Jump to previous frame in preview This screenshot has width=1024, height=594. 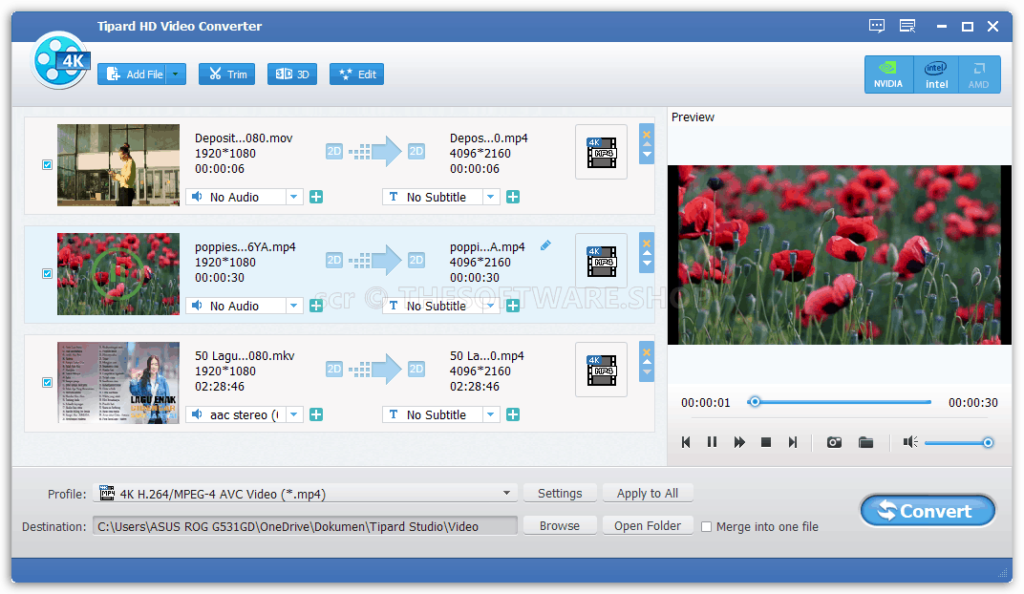[x=686, y=443]
